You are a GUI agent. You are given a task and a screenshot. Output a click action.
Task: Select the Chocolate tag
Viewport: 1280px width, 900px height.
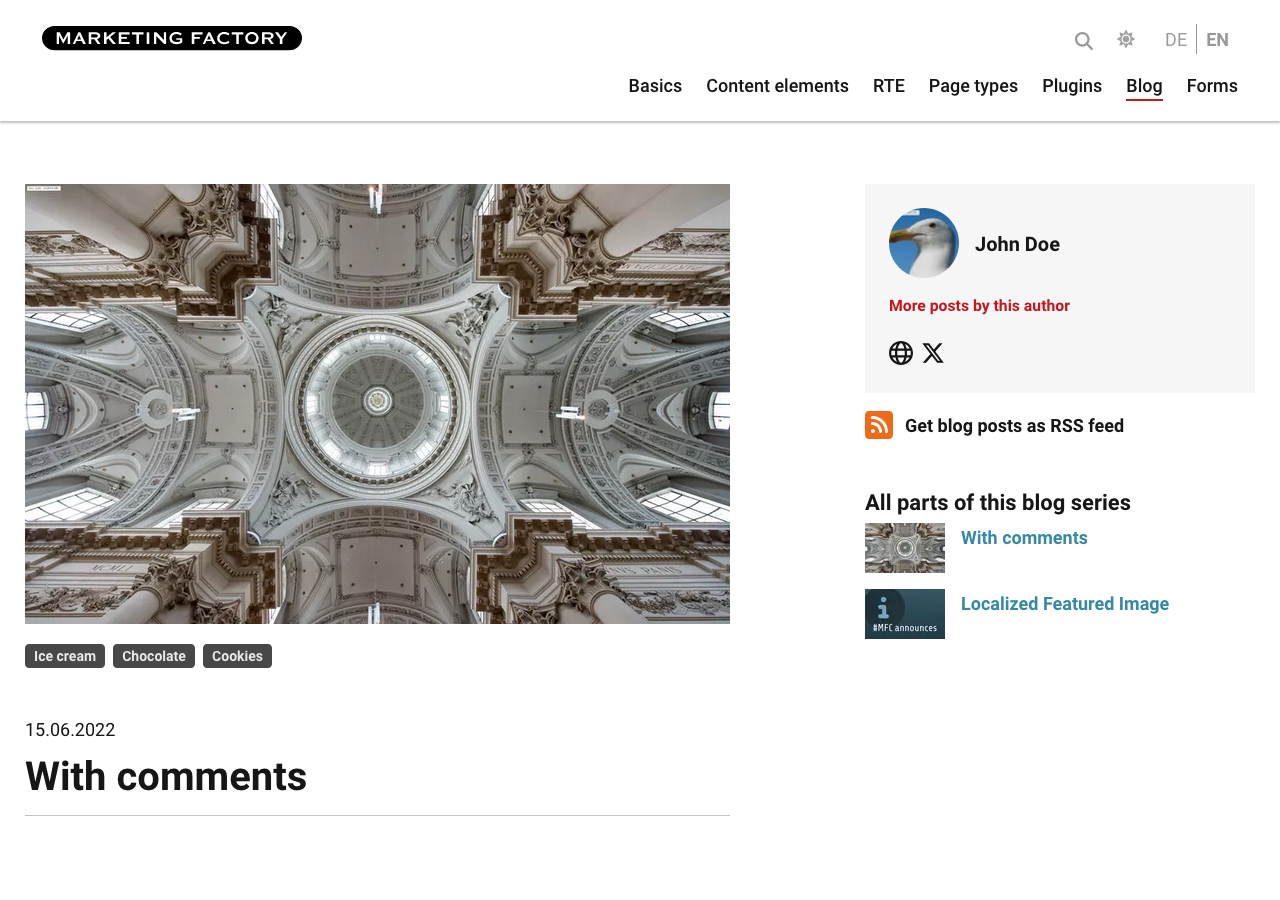(x=154, y=656)
